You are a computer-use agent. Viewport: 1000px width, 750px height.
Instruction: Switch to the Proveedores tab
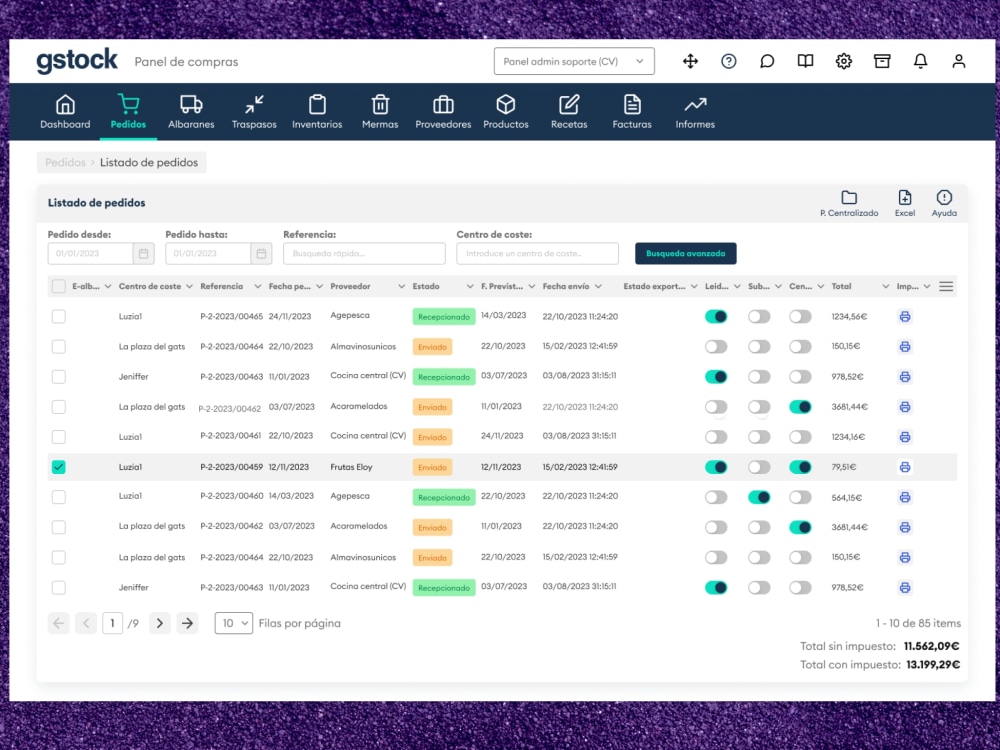pos(443,104)
